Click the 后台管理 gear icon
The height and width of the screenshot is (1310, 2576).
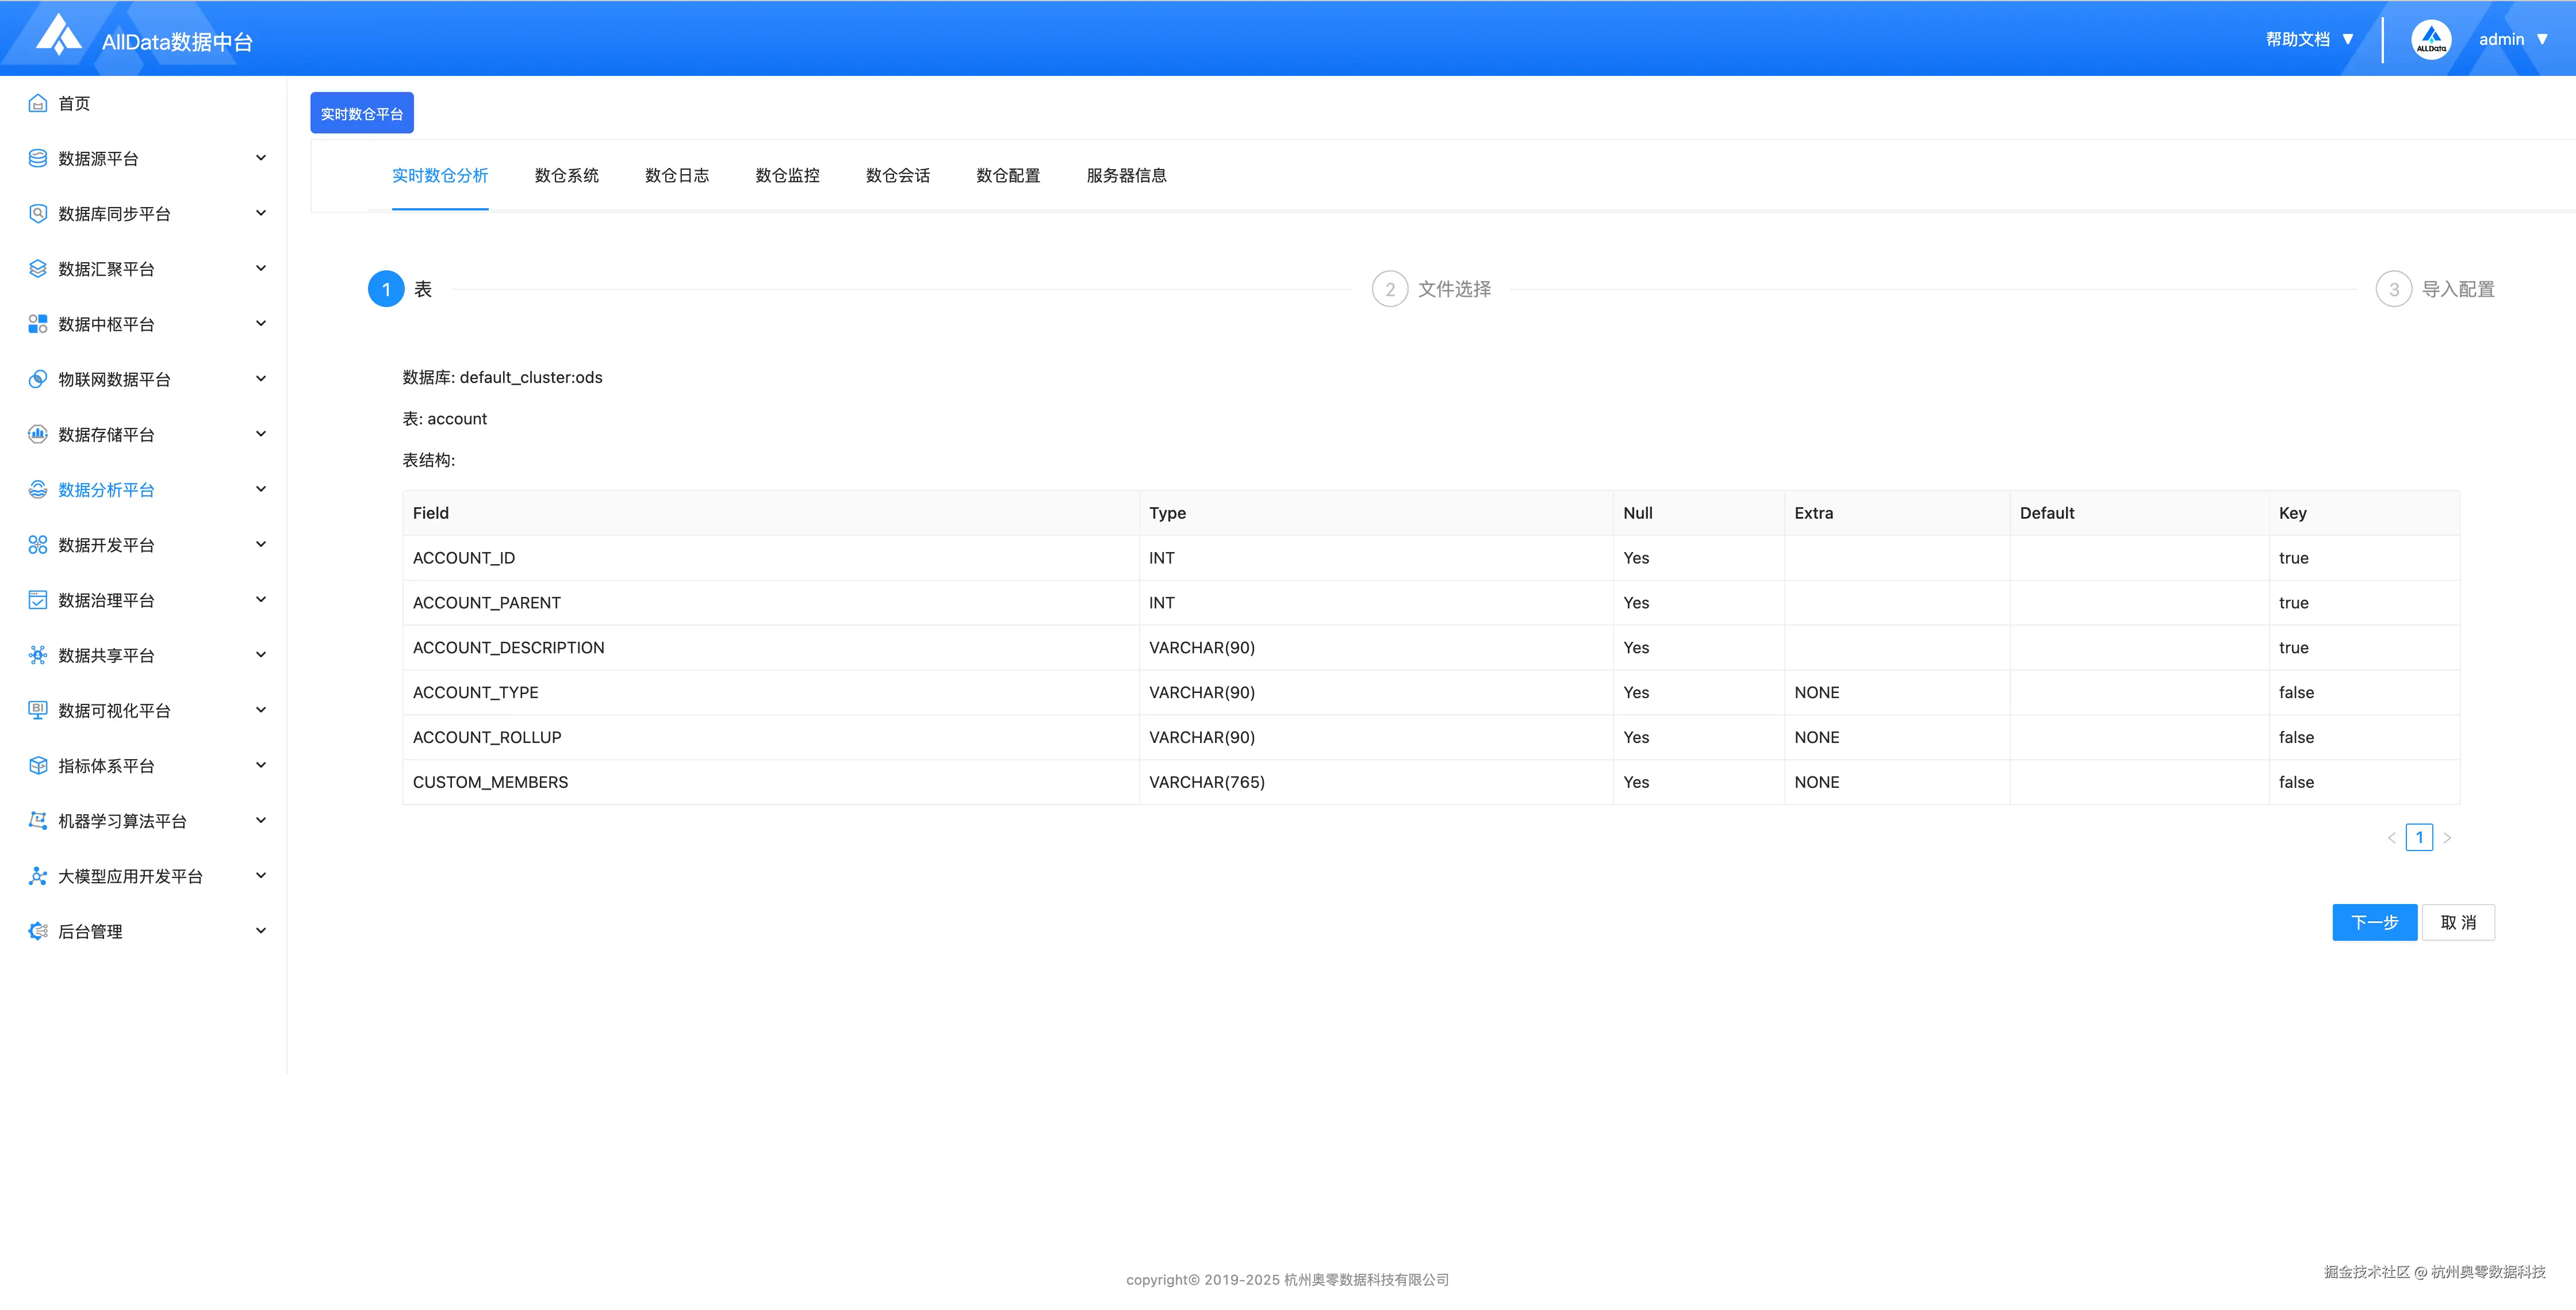(x=38, y=931)
